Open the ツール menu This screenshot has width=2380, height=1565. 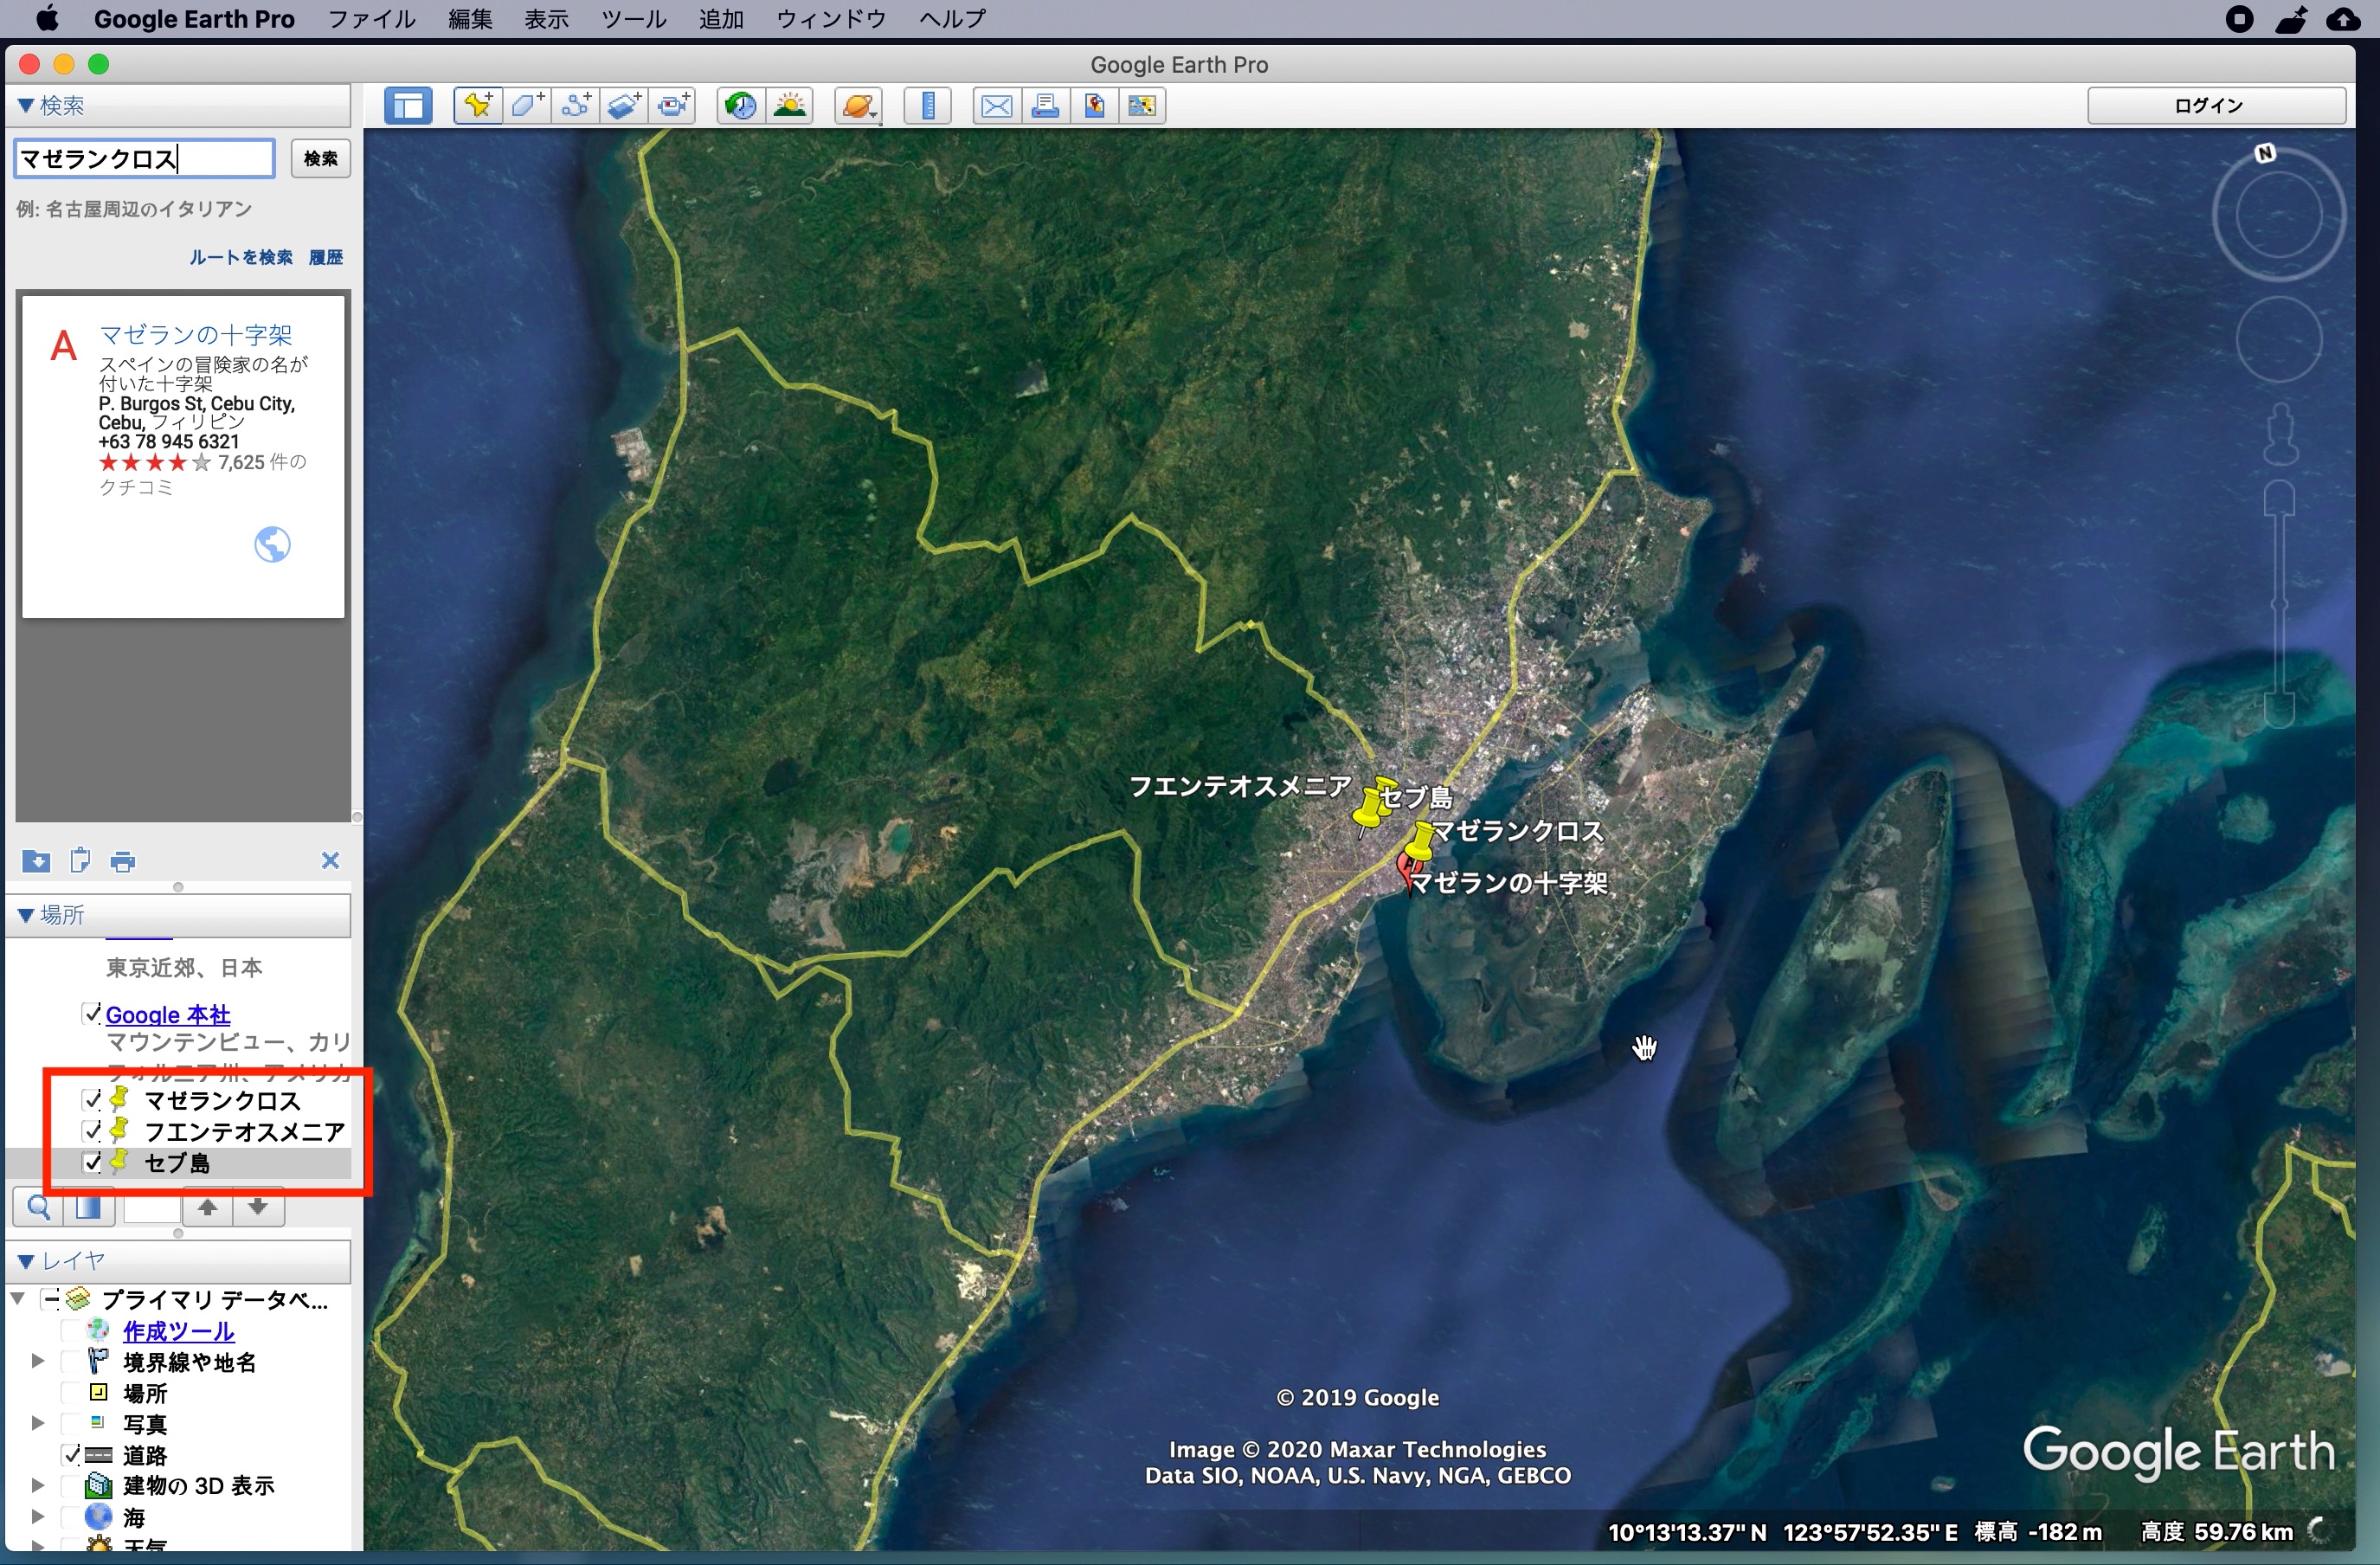(x=633, y=19)
